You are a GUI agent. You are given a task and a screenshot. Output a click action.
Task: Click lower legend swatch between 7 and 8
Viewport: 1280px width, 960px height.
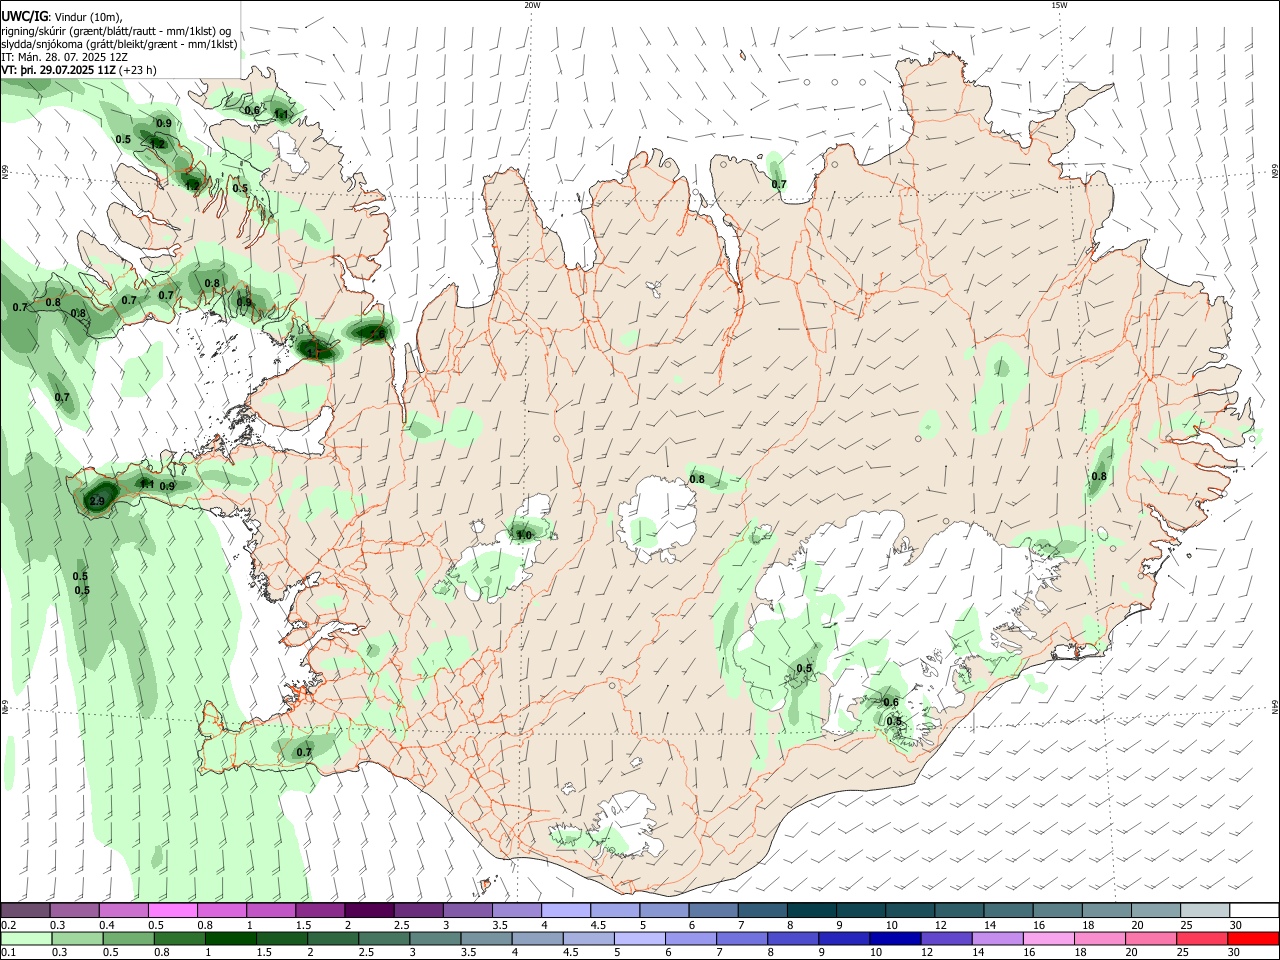point(741,938)
